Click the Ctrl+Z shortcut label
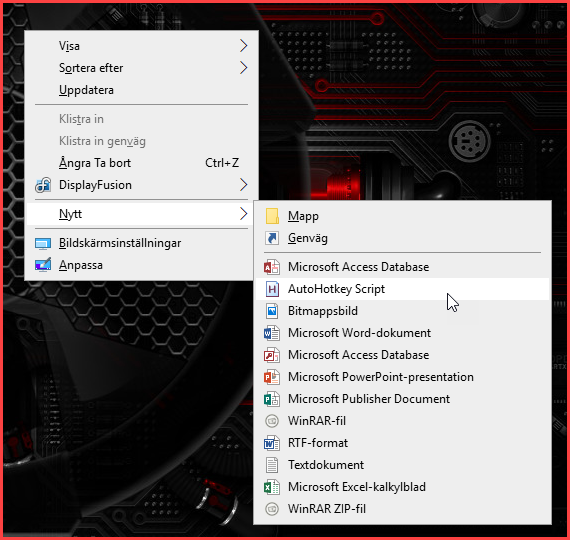The image size is (570, 540). tap(222, 163)
